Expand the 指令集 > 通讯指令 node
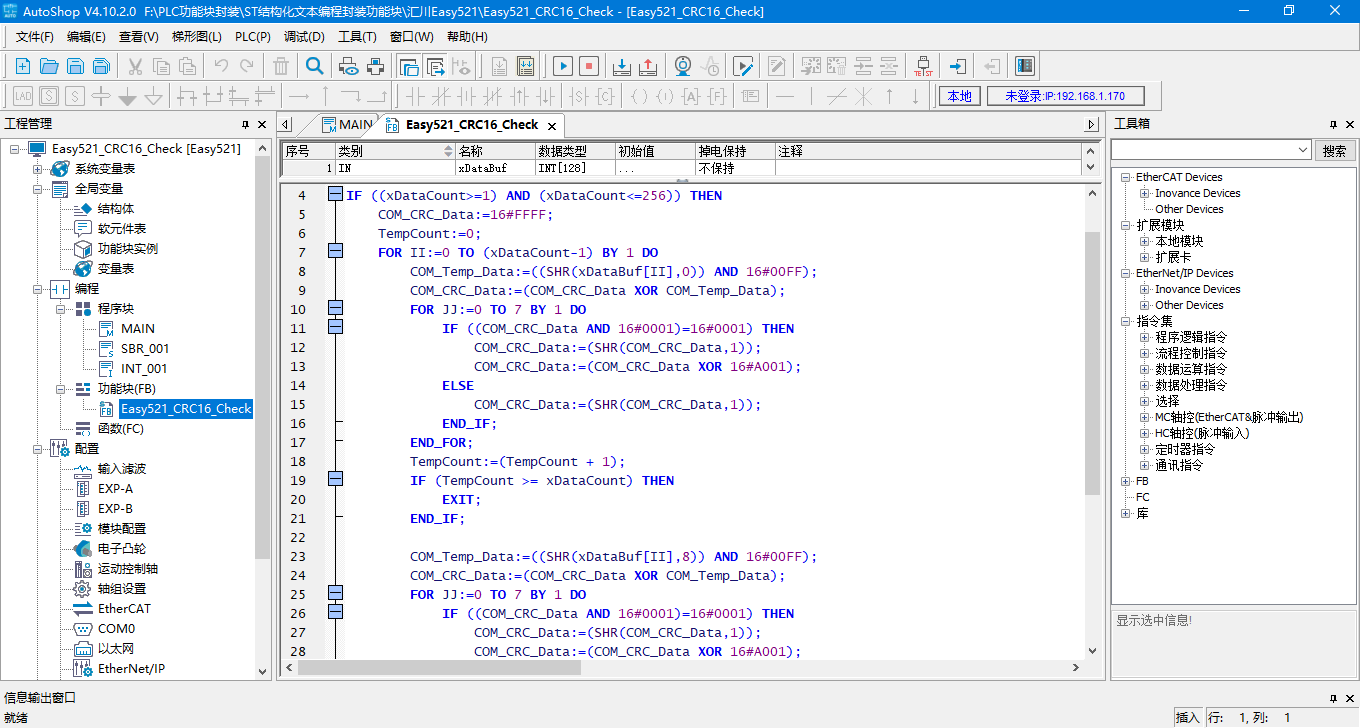Screen dimensions: 1360x728 tap(1145, 465)
